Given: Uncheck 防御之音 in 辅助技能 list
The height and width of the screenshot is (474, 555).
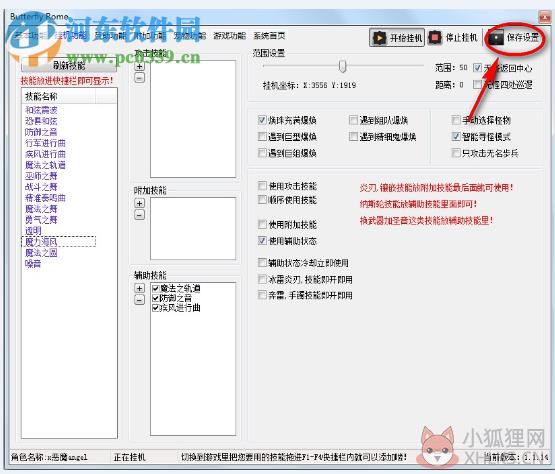Looking at the screenshot, I should (x=155, y=298).
